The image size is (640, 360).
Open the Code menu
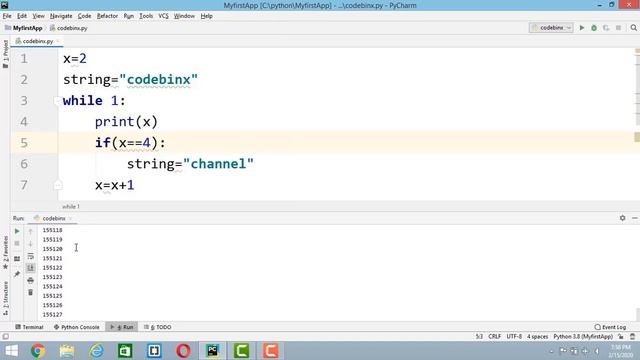84,16
